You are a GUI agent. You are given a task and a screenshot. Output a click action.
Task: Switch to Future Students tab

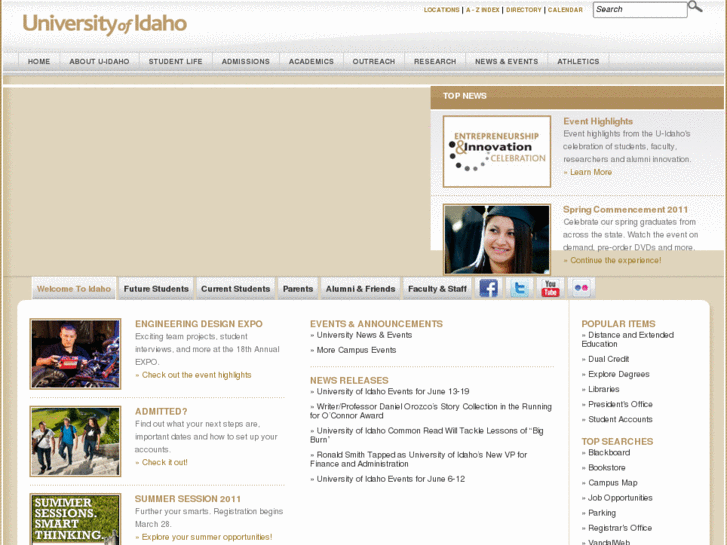[156, 289]
